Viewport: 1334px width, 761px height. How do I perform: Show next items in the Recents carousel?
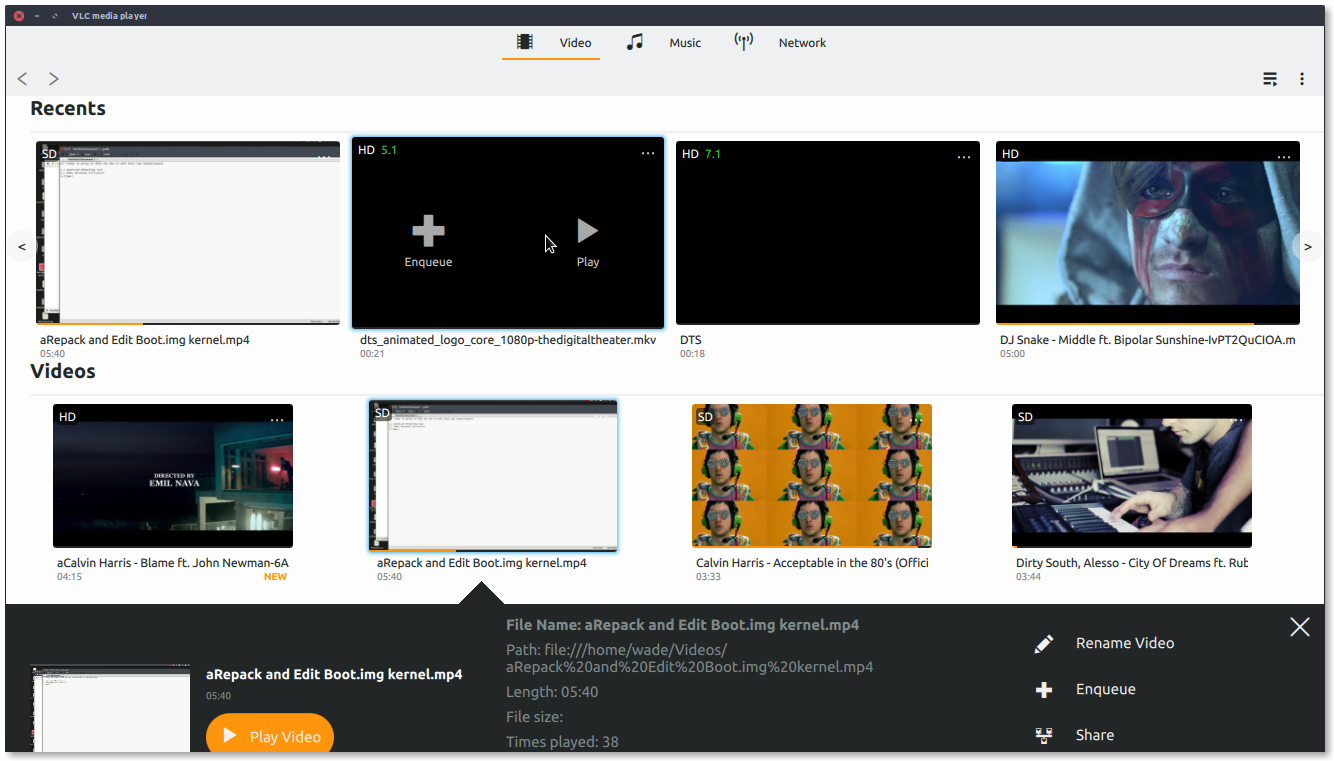click(1307, 246)
